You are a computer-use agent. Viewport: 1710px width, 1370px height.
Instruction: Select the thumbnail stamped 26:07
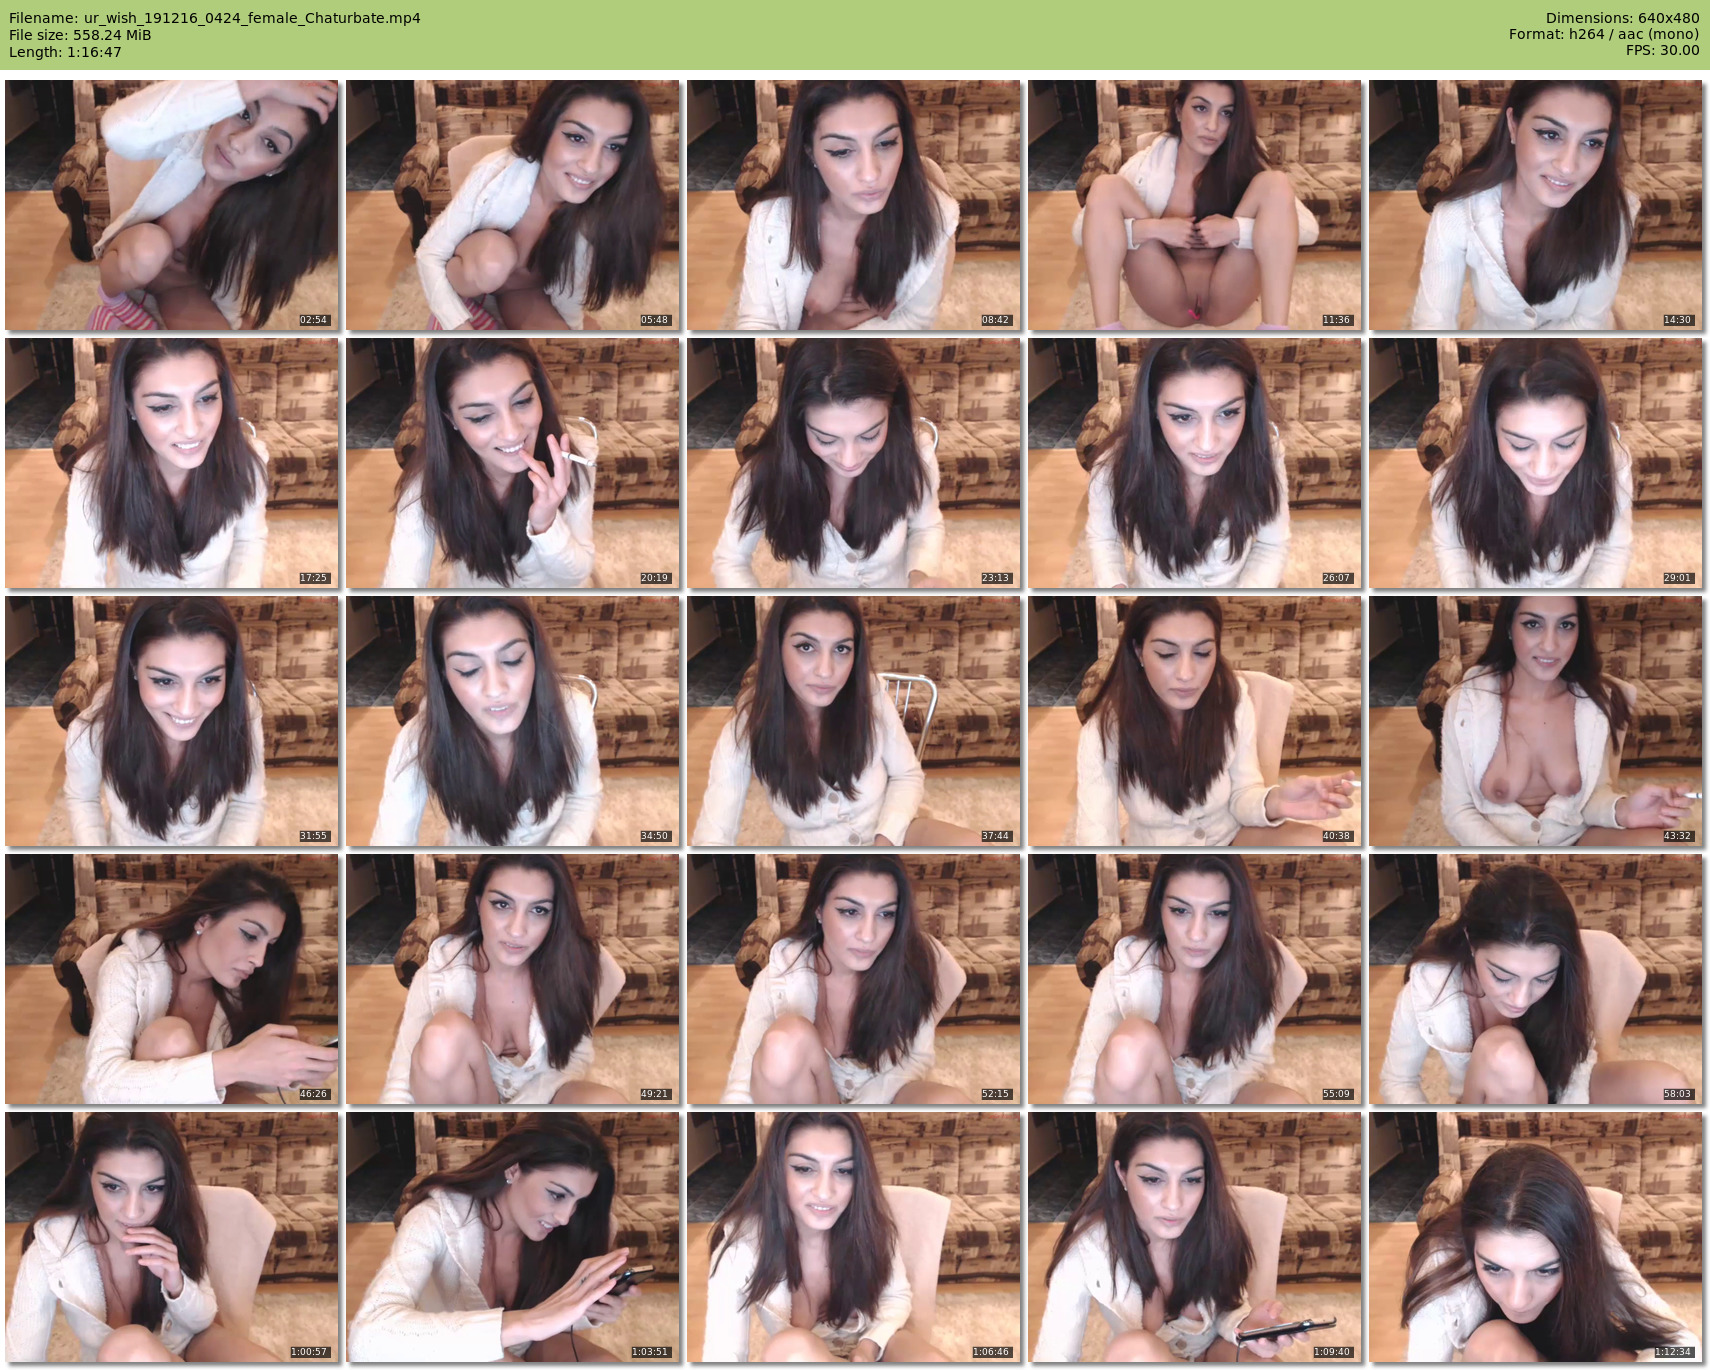[1195, 463]
